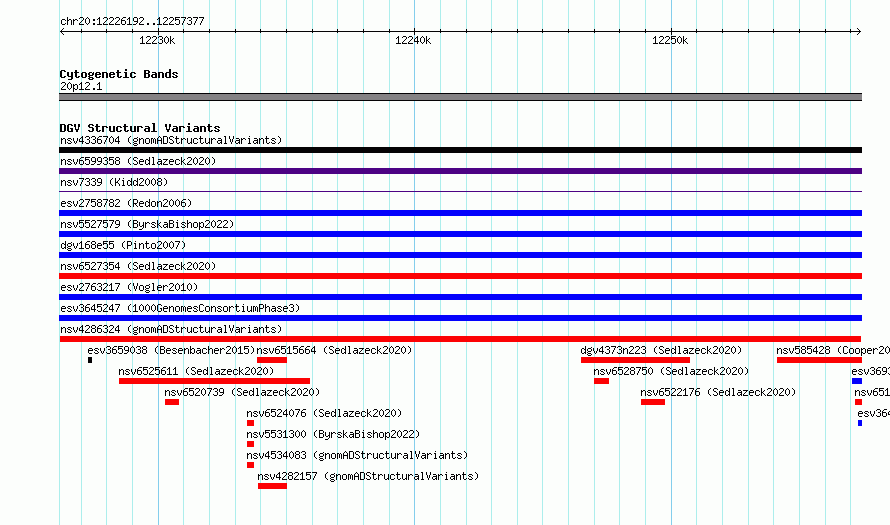Click the 12240k ruler label

pyautogui.click(x=413, y=40)
